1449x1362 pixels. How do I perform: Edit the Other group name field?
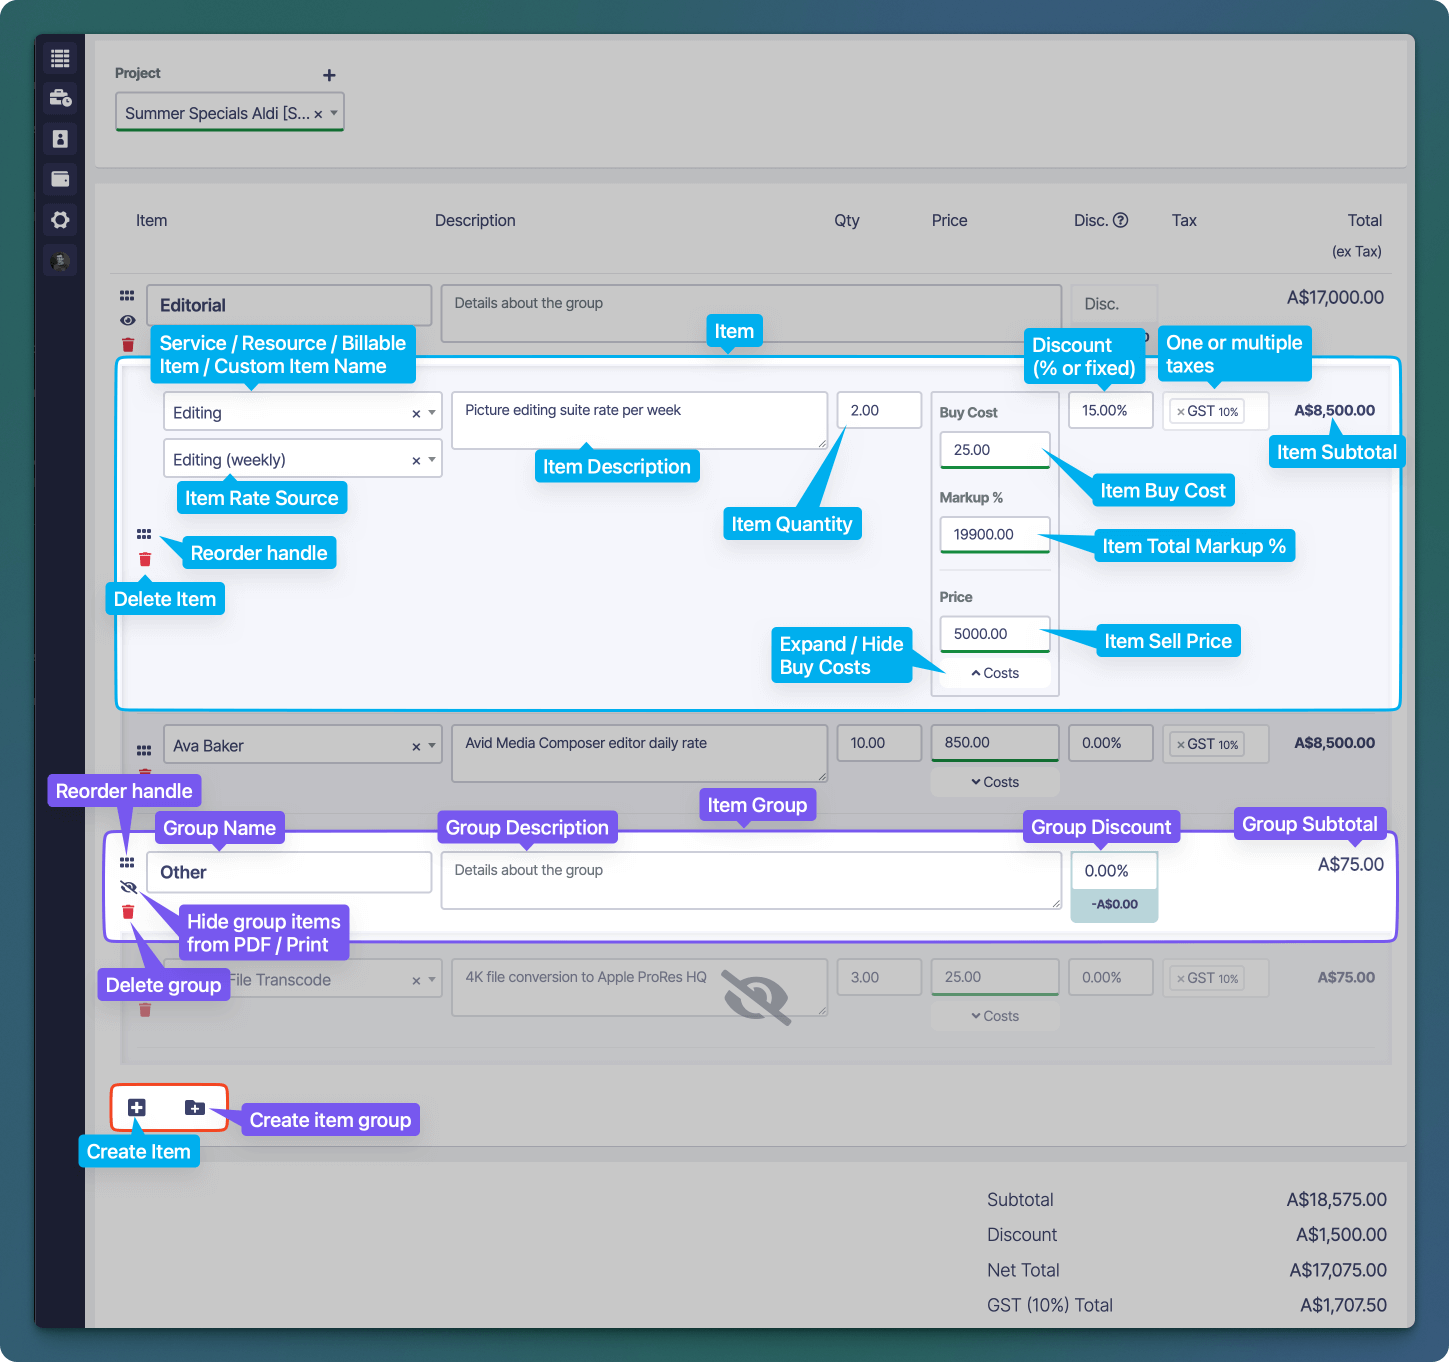click(289, 872)
